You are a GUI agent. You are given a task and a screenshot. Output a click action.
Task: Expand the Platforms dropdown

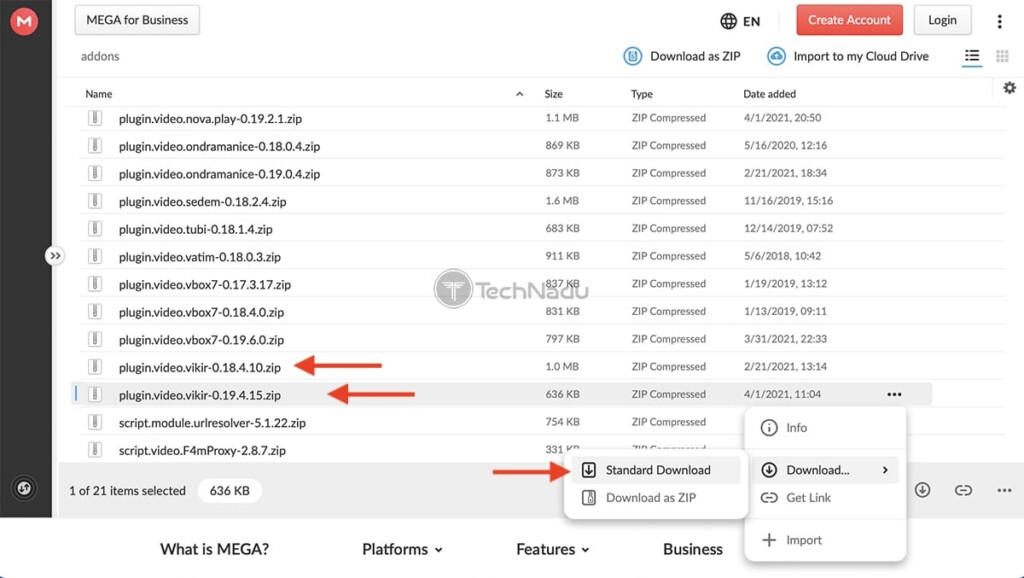click(x=402, y=549)
